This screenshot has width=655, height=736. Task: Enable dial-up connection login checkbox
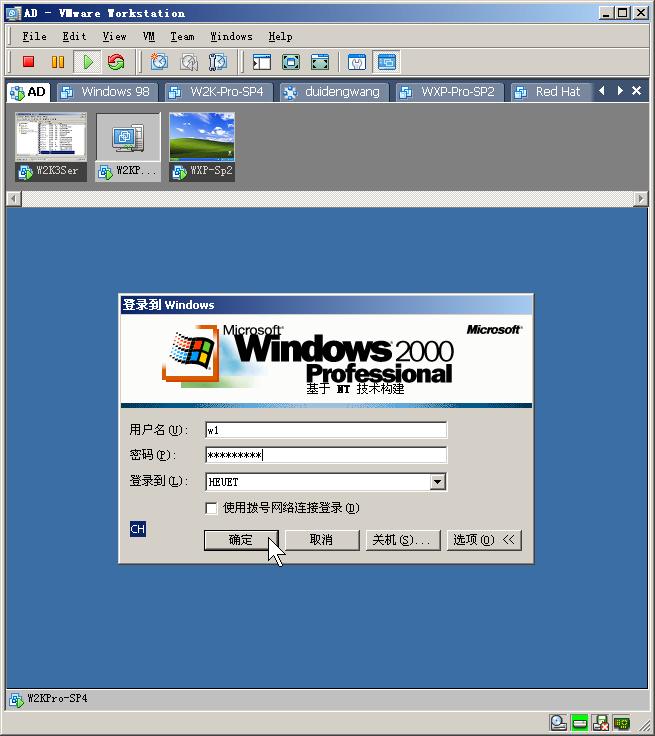(x=211, y=508)
